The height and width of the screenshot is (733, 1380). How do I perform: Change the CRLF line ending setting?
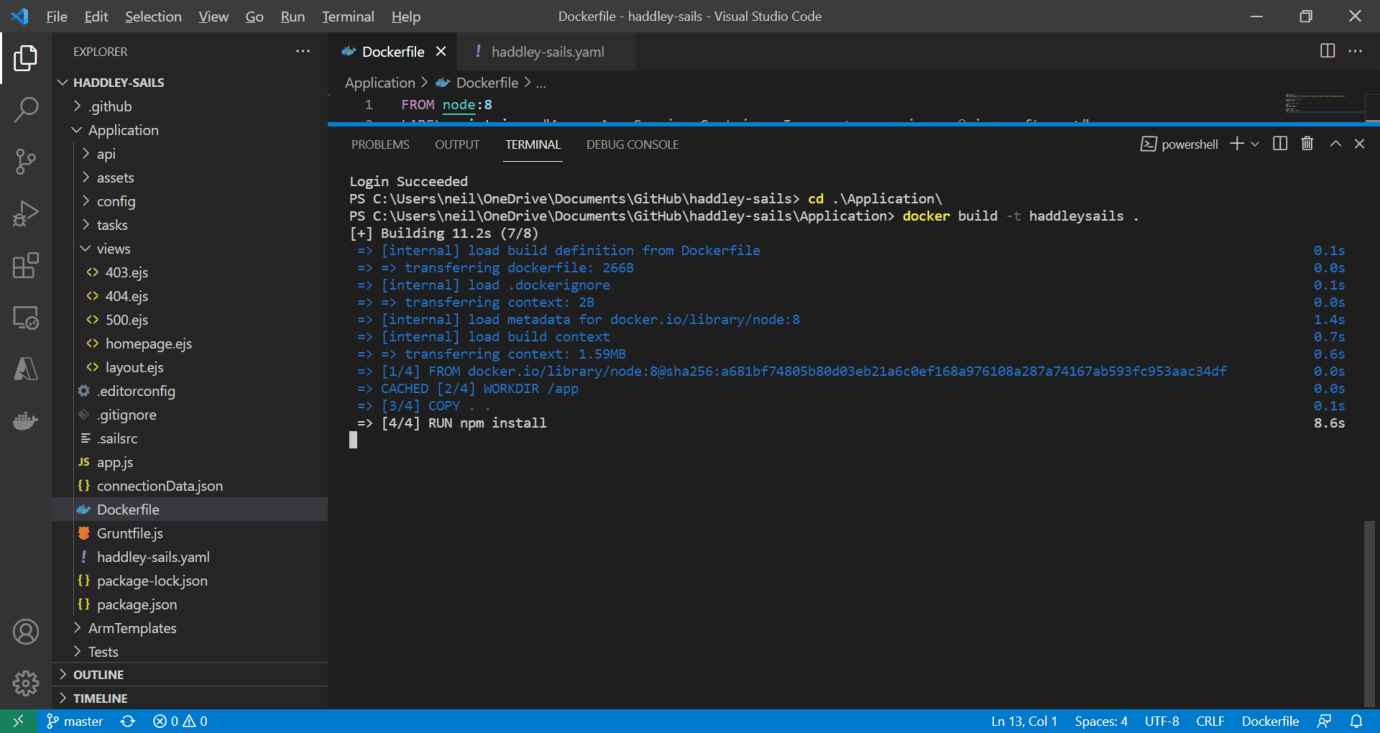(x=1210, y=721)
